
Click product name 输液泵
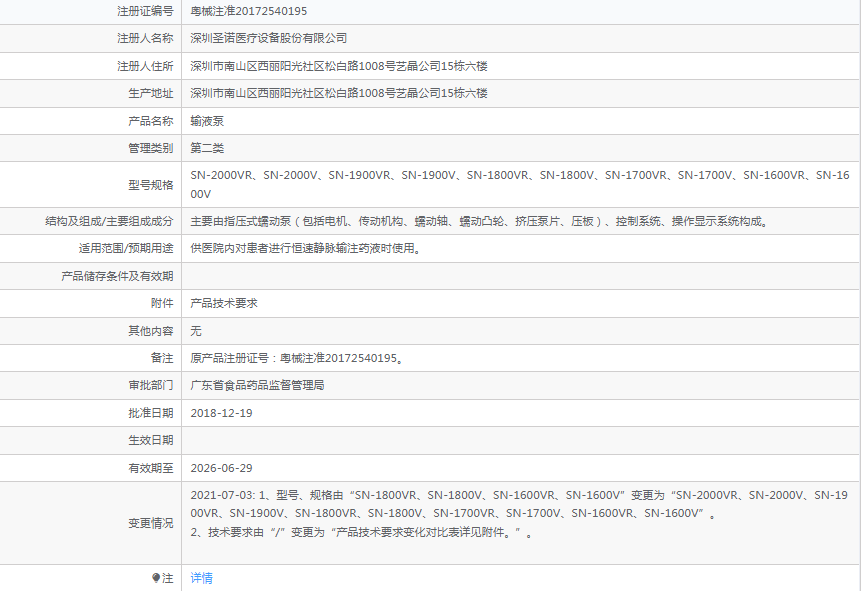pyautogui.click(x=207, y=121)
